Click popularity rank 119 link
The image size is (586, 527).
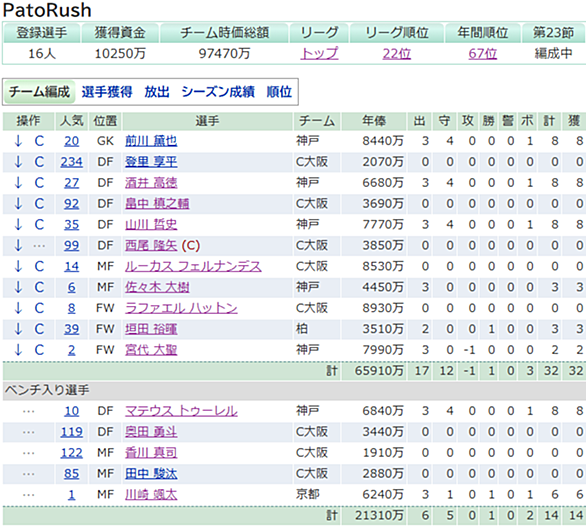click(71, 432)
